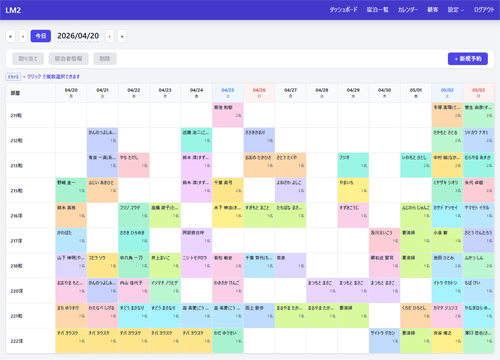Select わたなべ しげる booking in room 221
The height and width of the screenshot is (360, 500).
point(102,315)
